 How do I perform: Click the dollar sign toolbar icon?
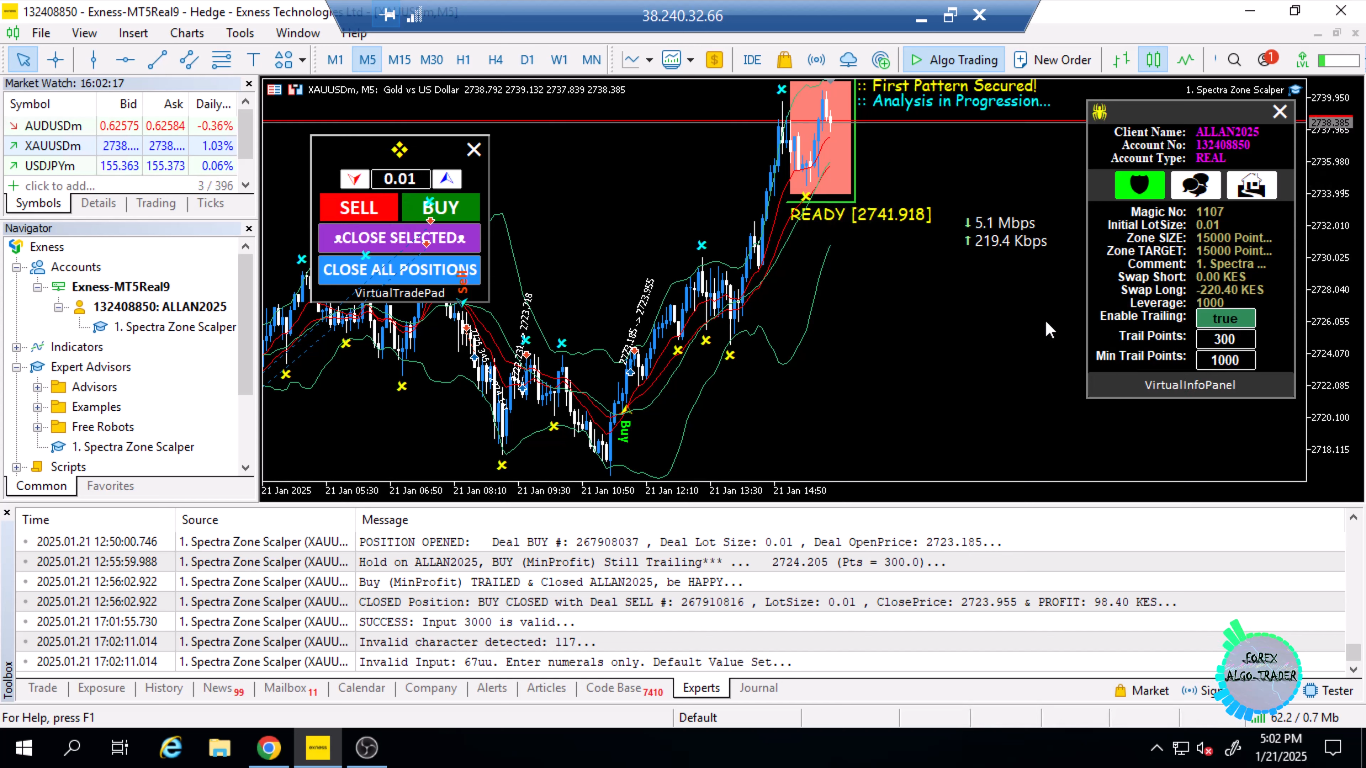714,60
